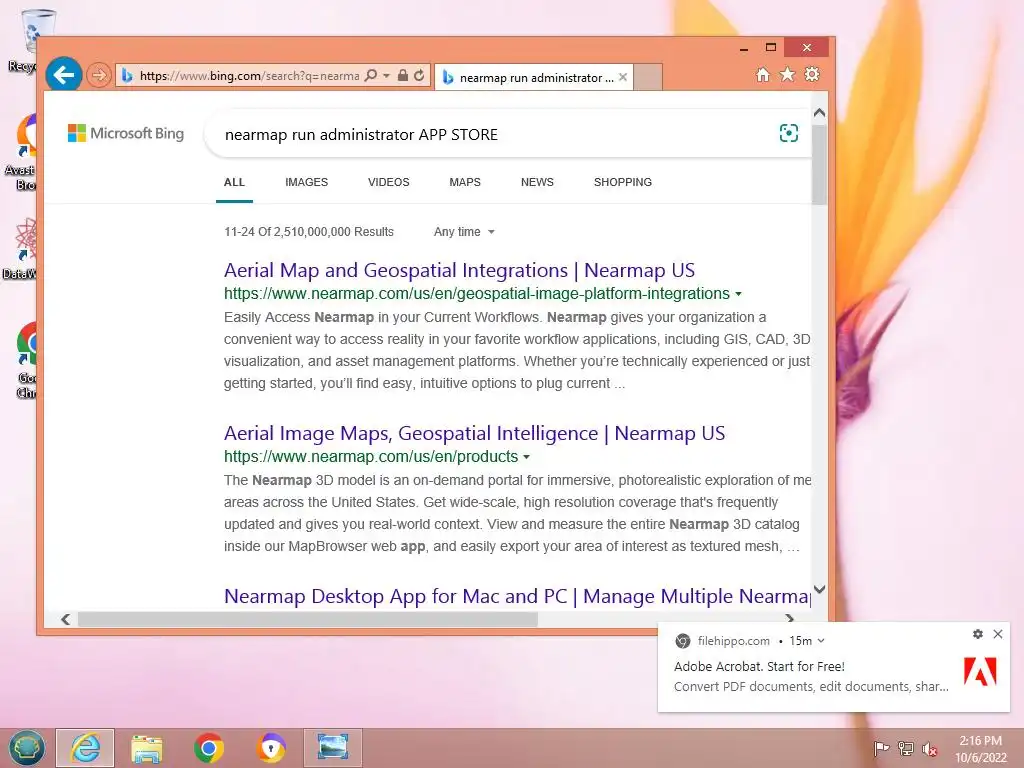
Task: Select the DataW desktop shortcut
Action: (21, 249)
